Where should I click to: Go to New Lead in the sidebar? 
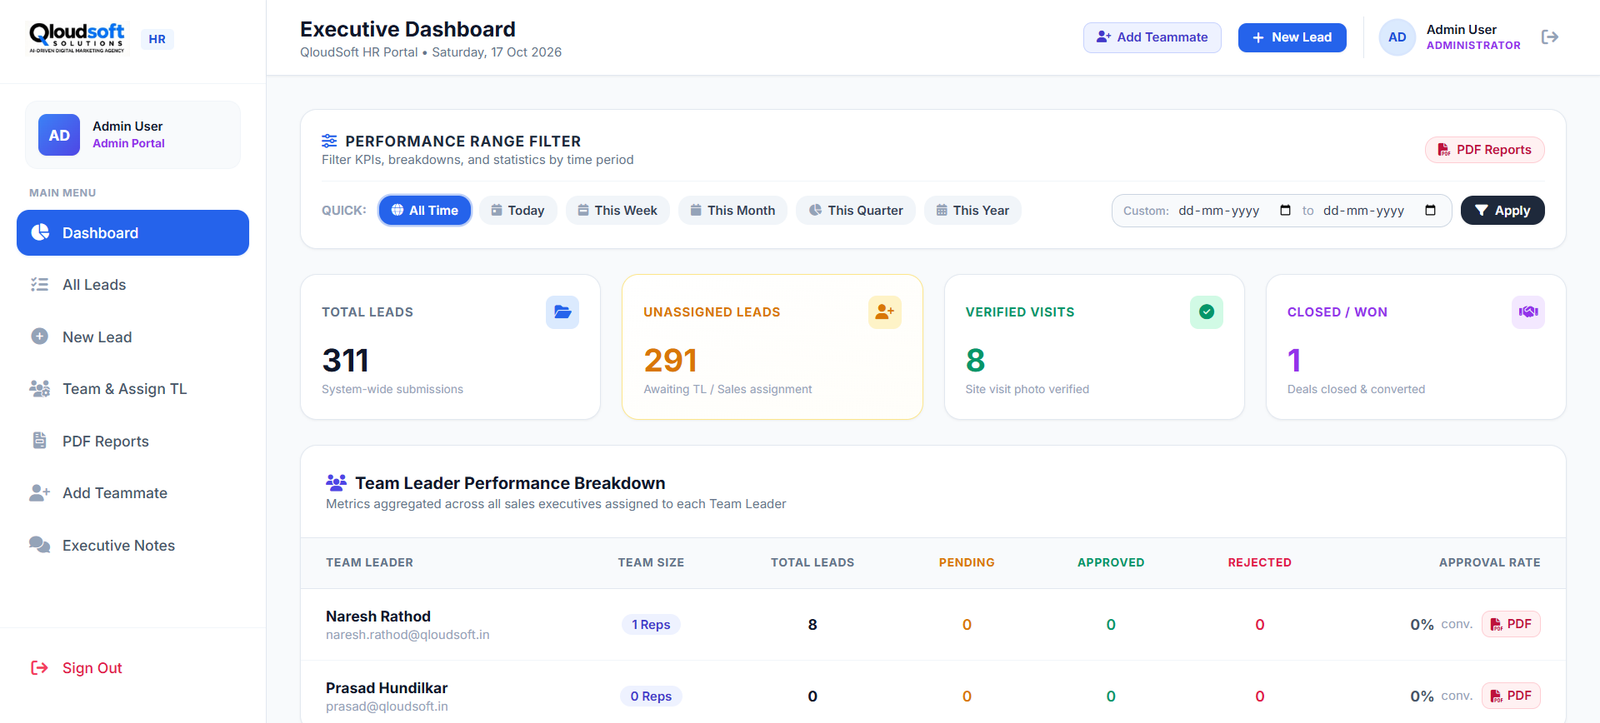click(x=133, y=337)
